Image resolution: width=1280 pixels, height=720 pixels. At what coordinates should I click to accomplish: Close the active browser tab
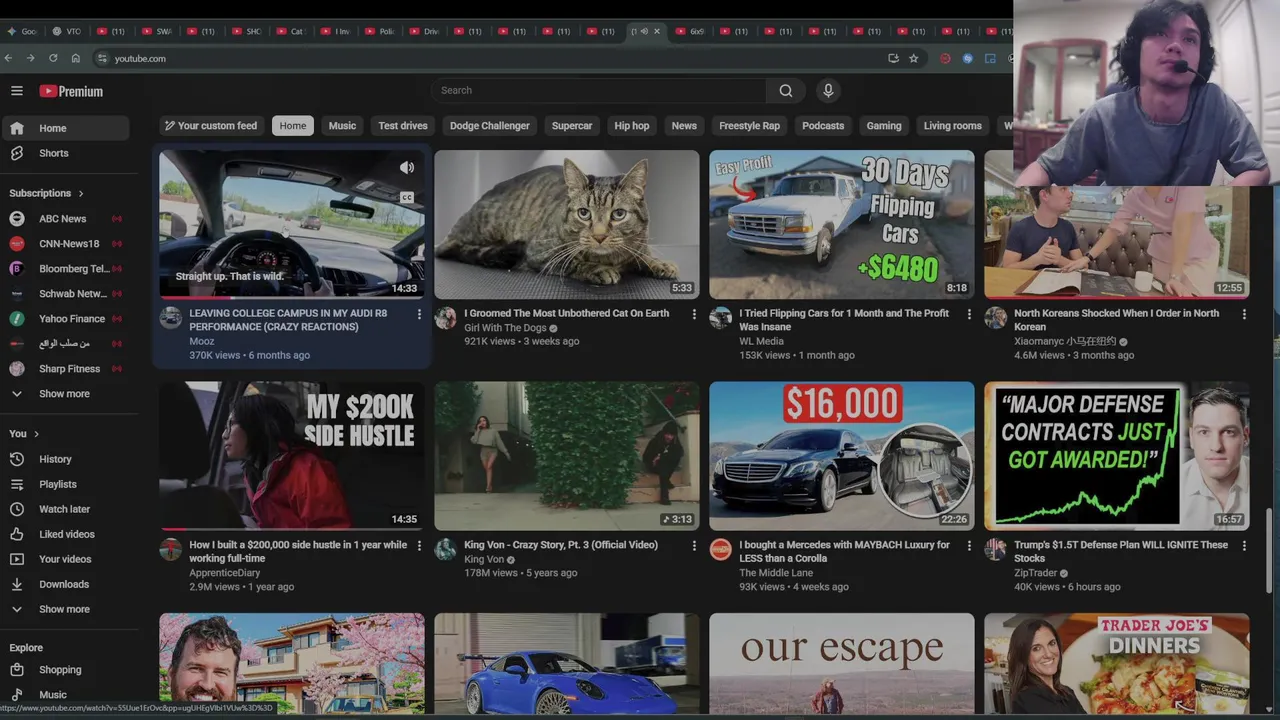[657, 31]
